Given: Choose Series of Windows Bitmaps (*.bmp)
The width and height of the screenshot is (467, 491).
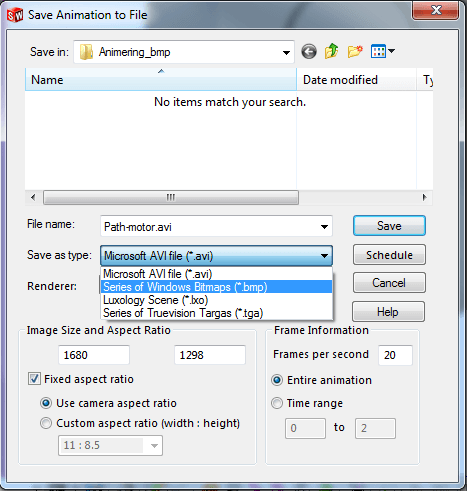Looking at the screenshot, I should point(216,287).
